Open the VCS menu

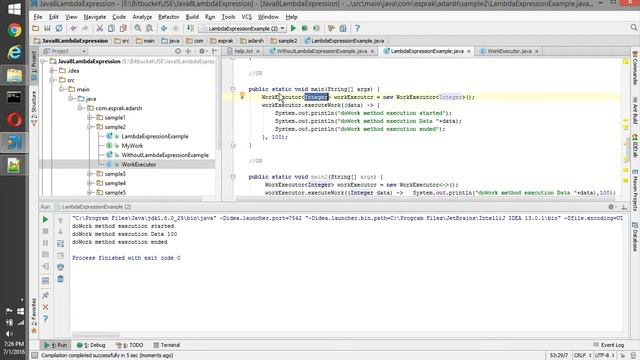[x=247, y=17]
